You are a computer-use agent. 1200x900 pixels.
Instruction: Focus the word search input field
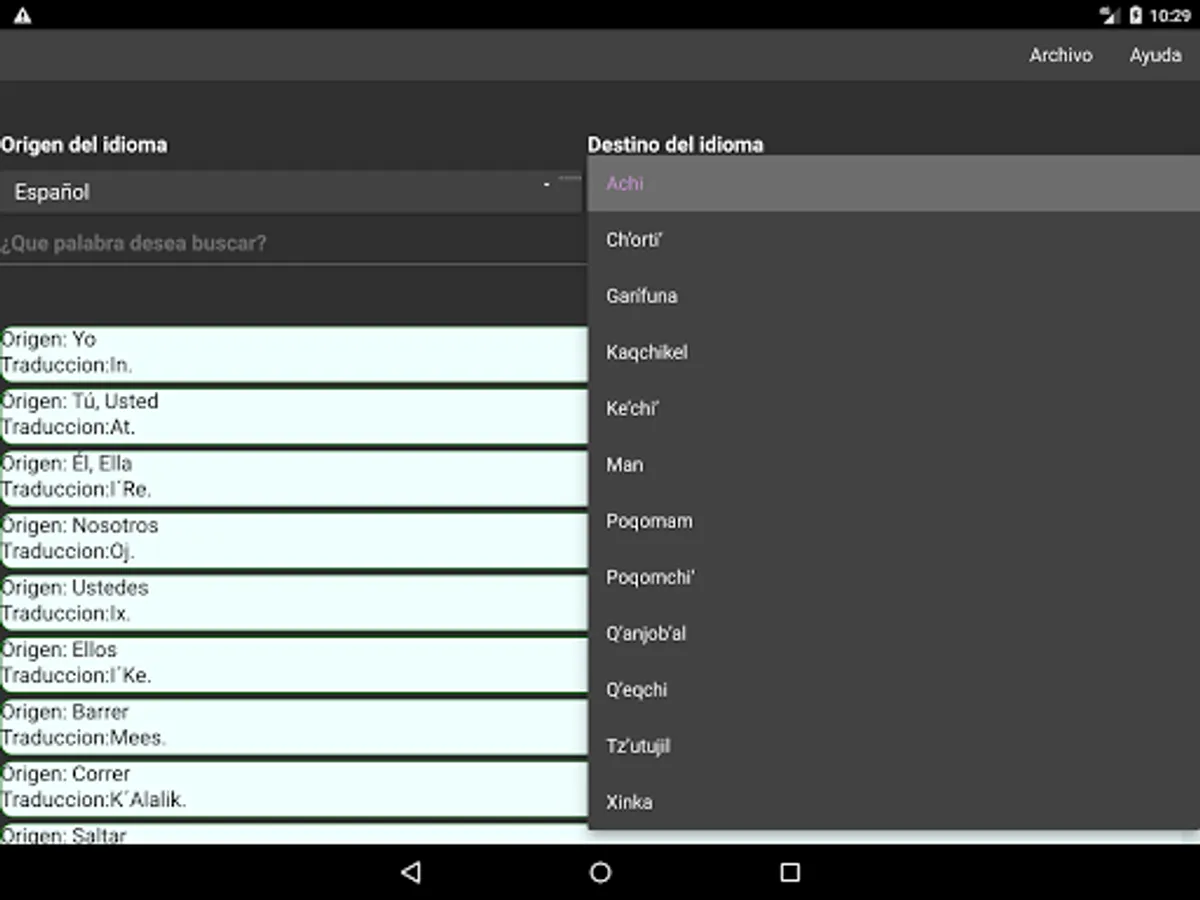pos(293,243)
